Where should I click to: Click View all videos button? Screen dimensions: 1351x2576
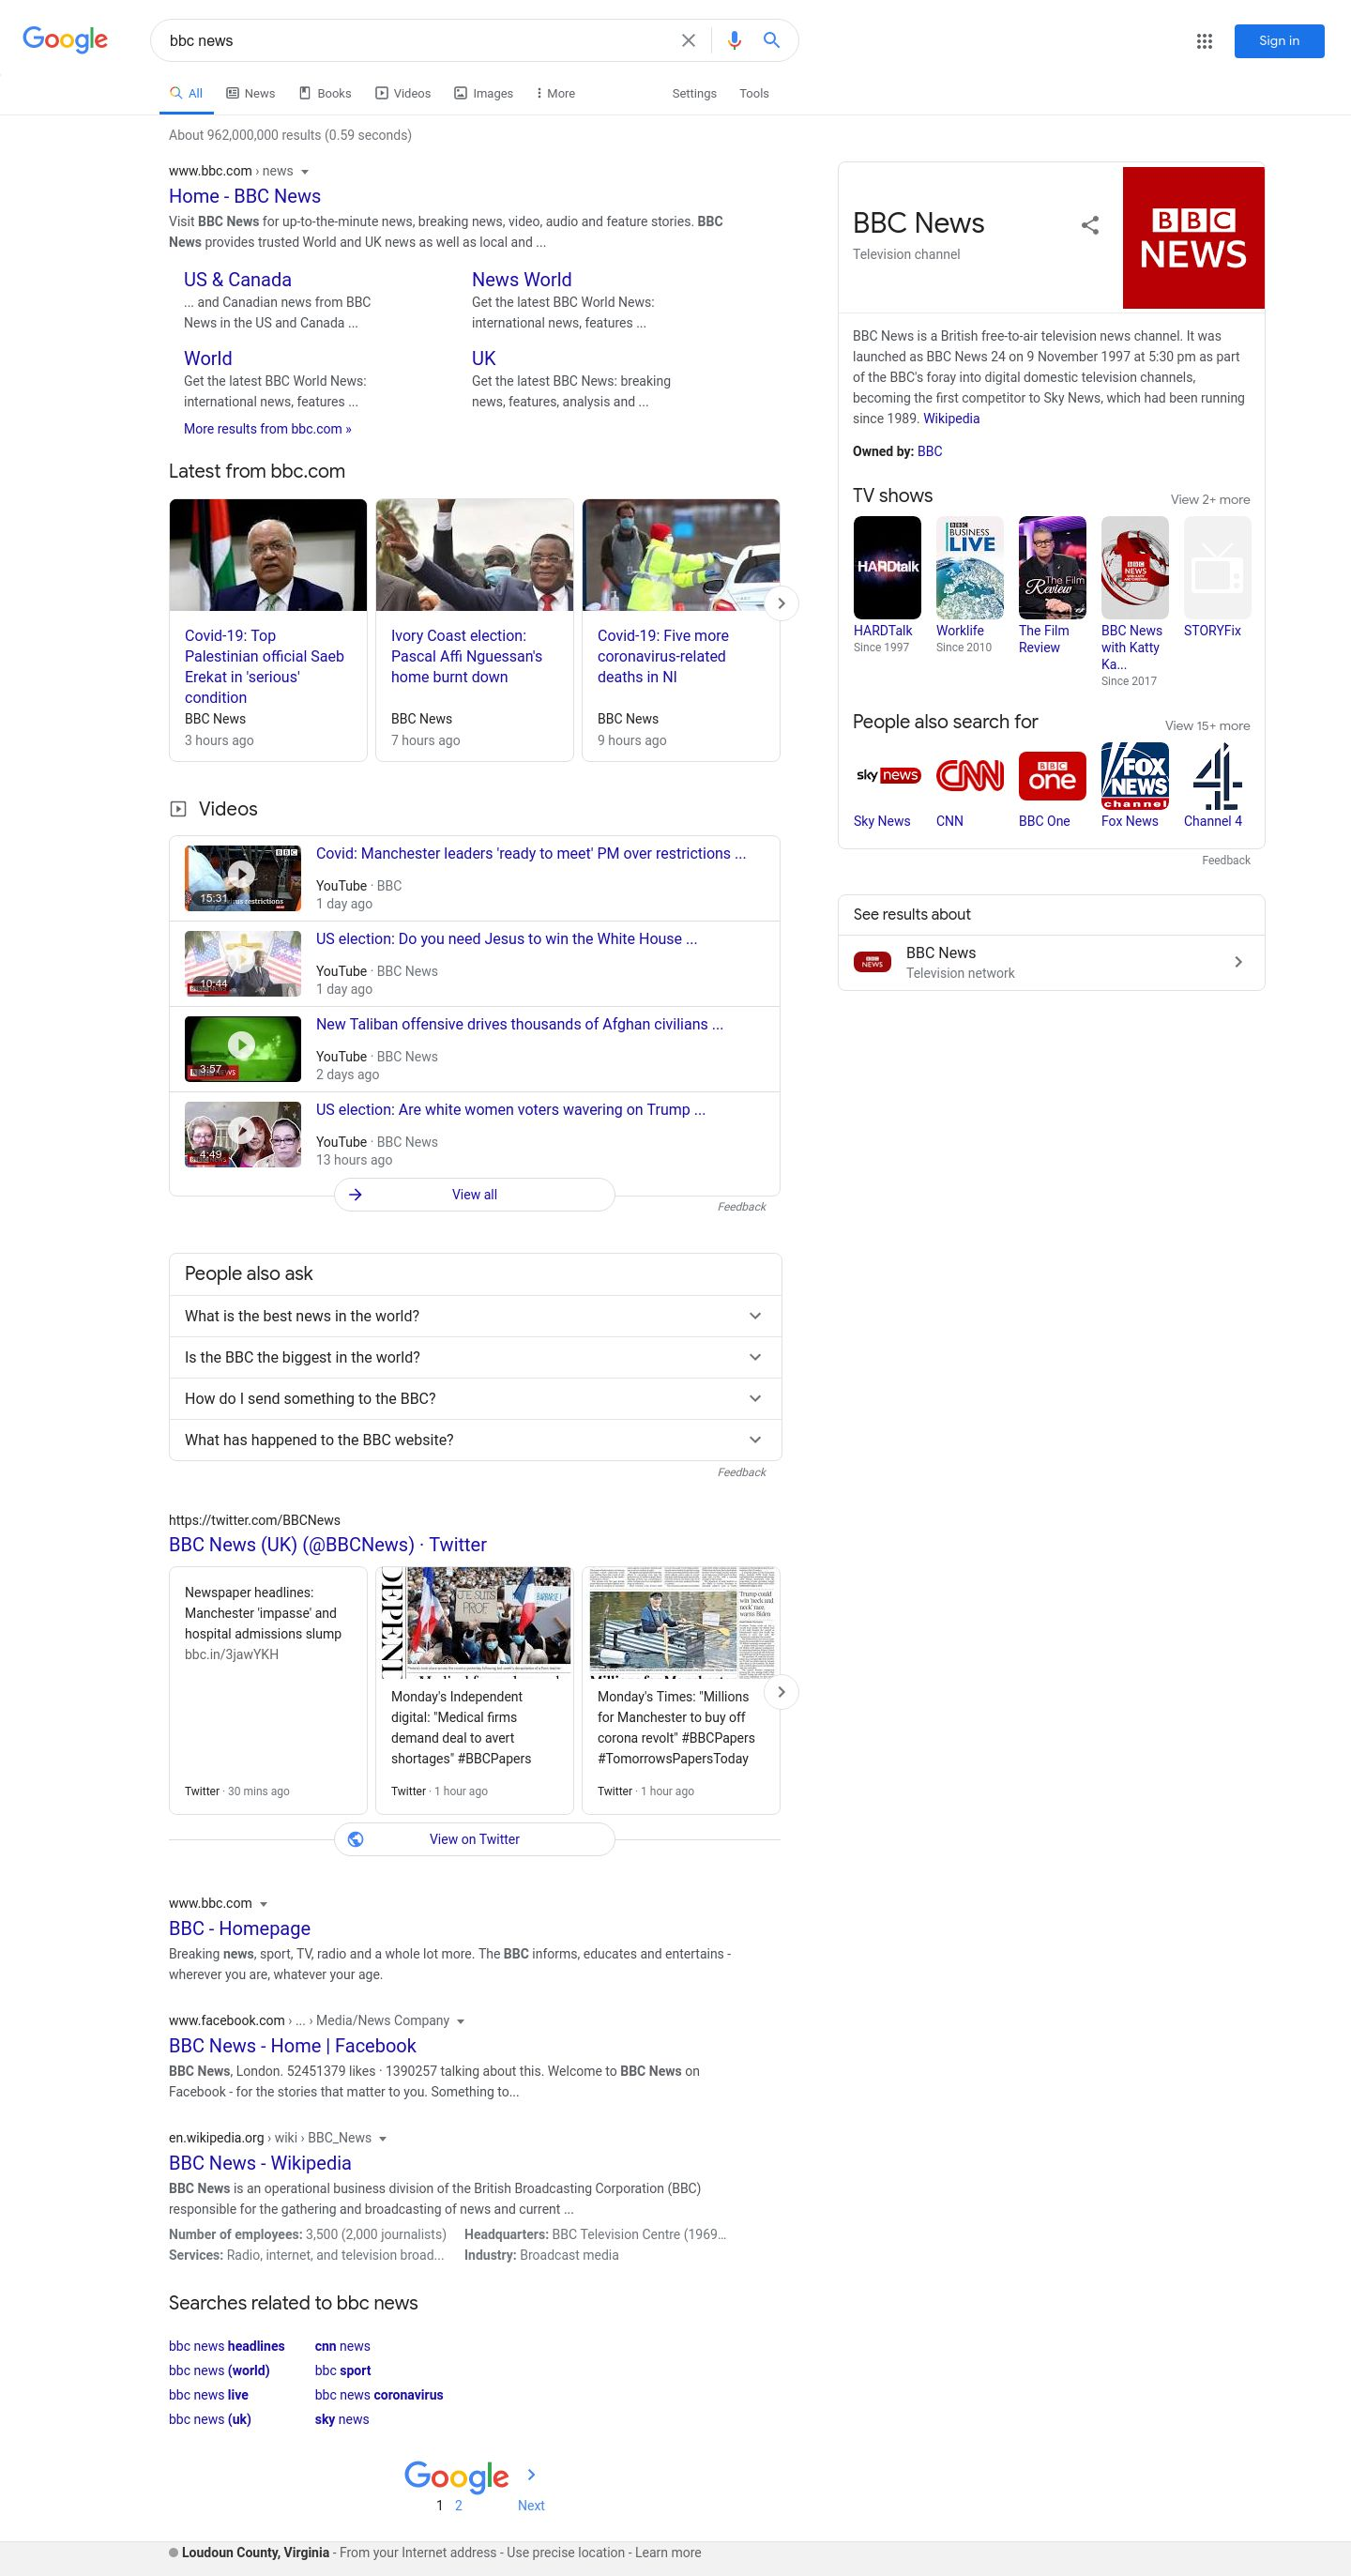click(x=474, y=1194)
